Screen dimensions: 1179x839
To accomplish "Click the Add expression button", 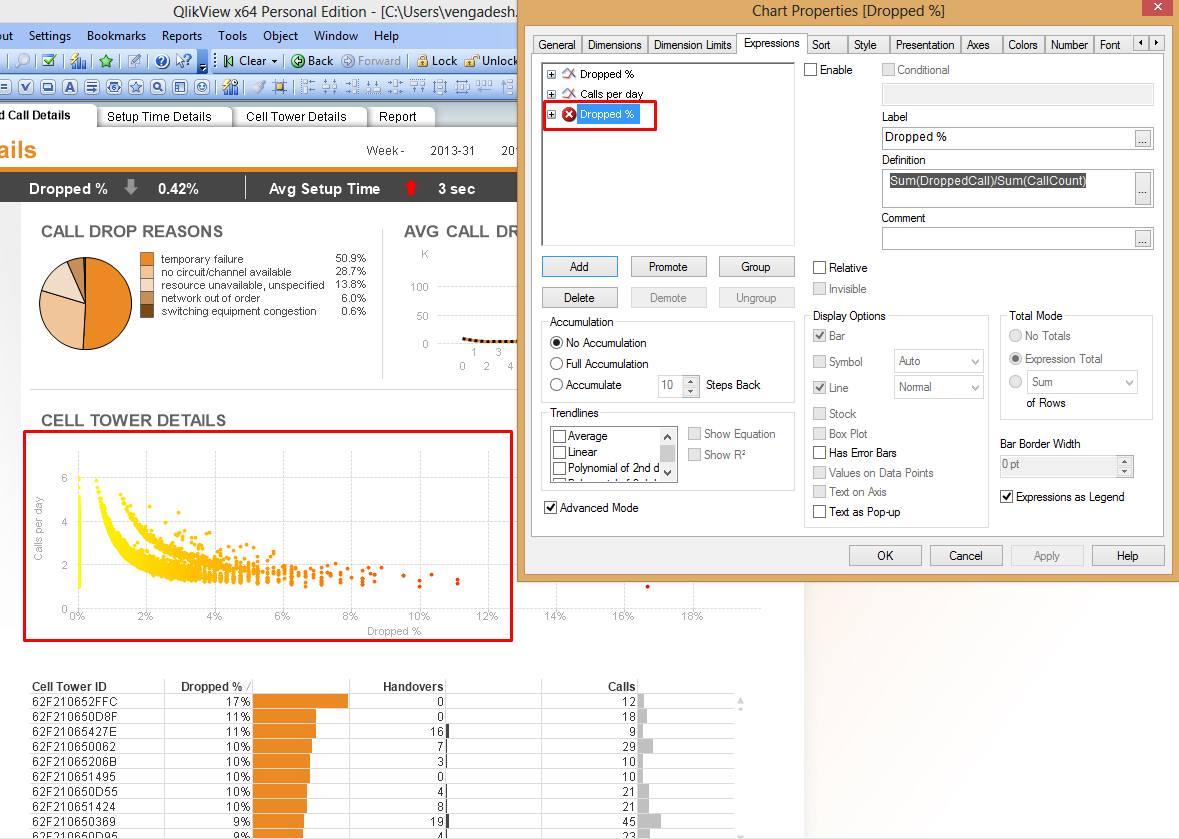I will (579, 267).
